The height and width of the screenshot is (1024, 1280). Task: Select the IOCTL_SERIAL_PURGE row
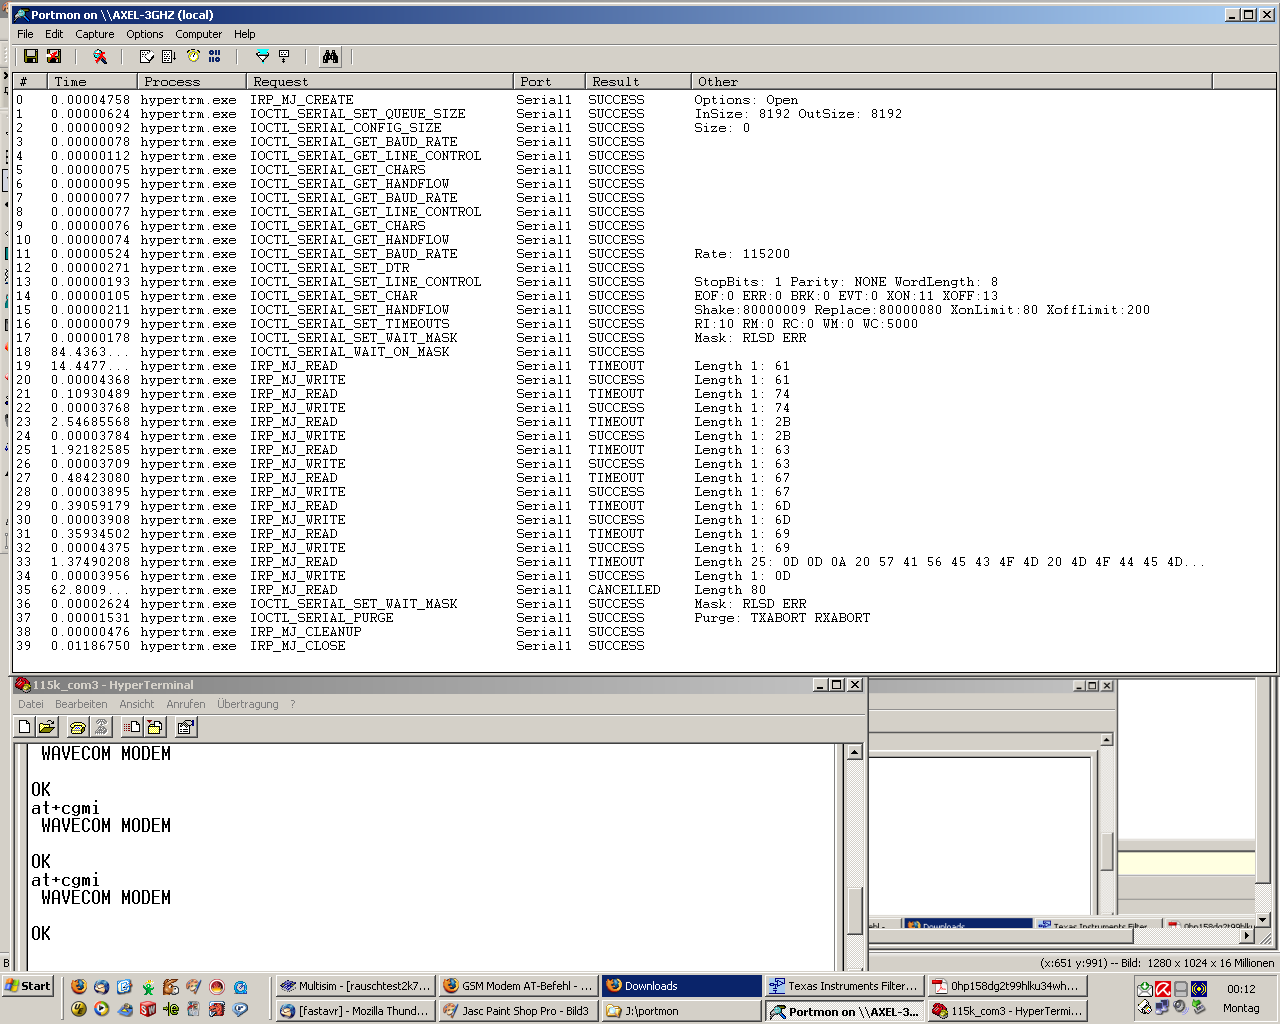click(x=644, y=618)
